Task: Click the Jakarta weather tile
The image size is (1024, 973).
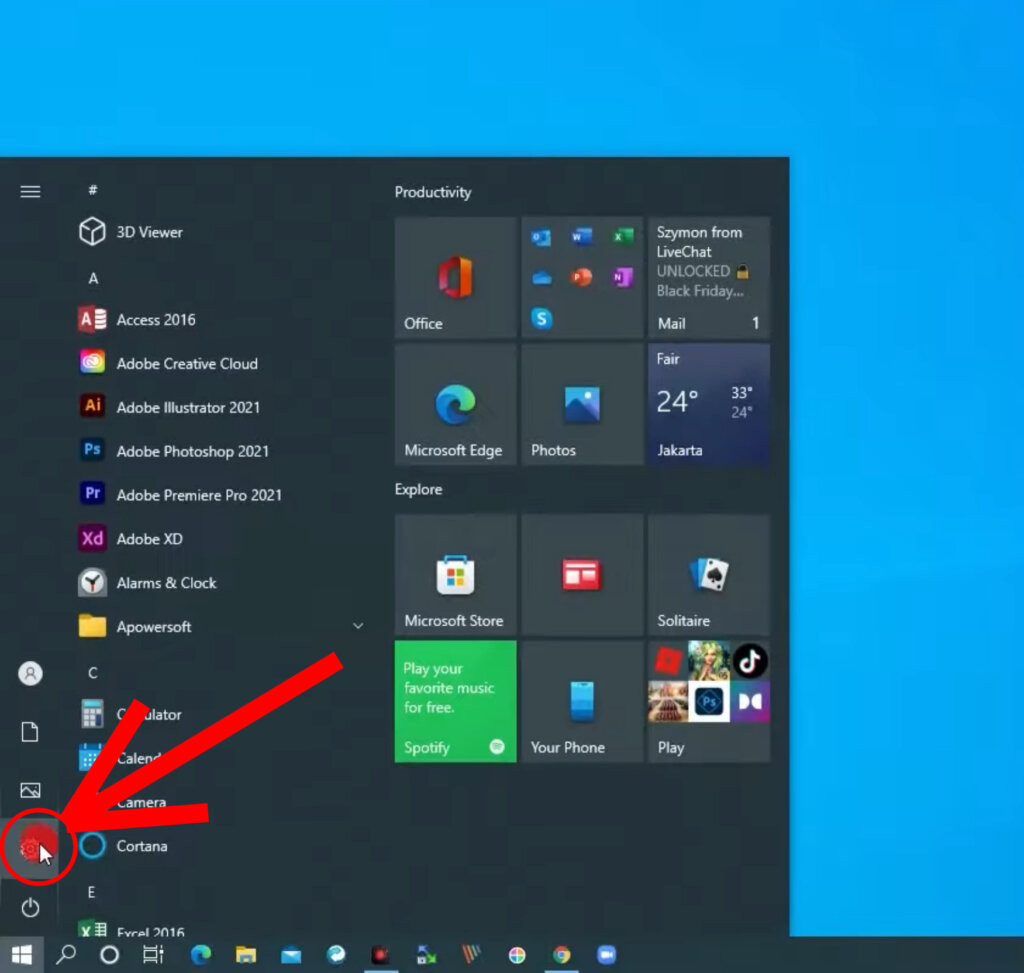Action: tap(709, 405)
